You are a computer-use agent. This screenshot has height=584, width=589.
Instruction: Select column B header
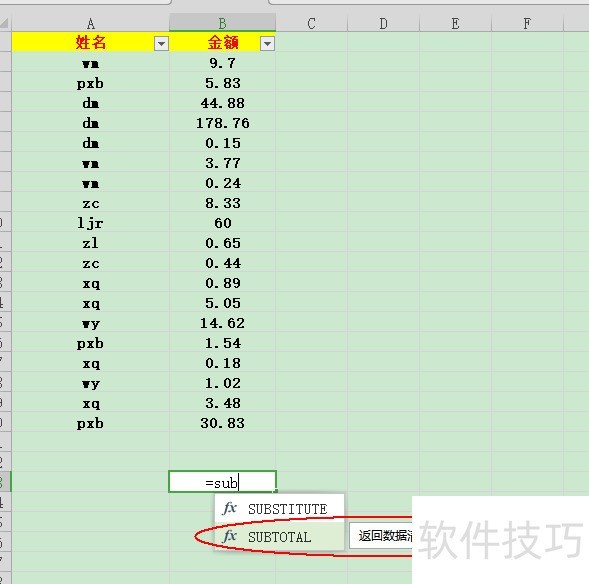click(222, 24)
